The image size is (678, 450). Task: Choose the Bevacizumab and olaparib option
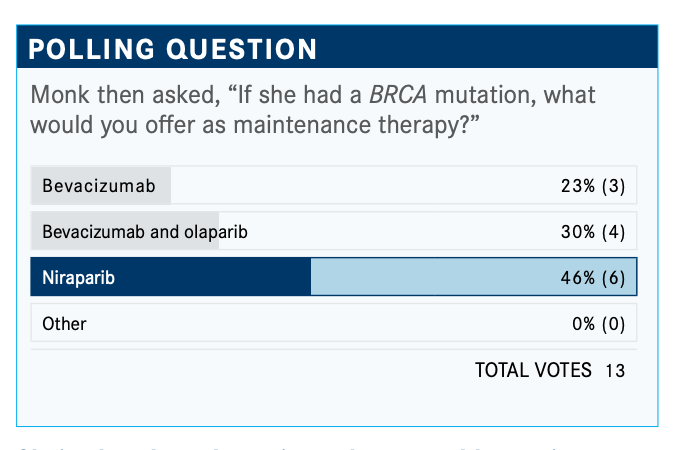tap(334, 231)
